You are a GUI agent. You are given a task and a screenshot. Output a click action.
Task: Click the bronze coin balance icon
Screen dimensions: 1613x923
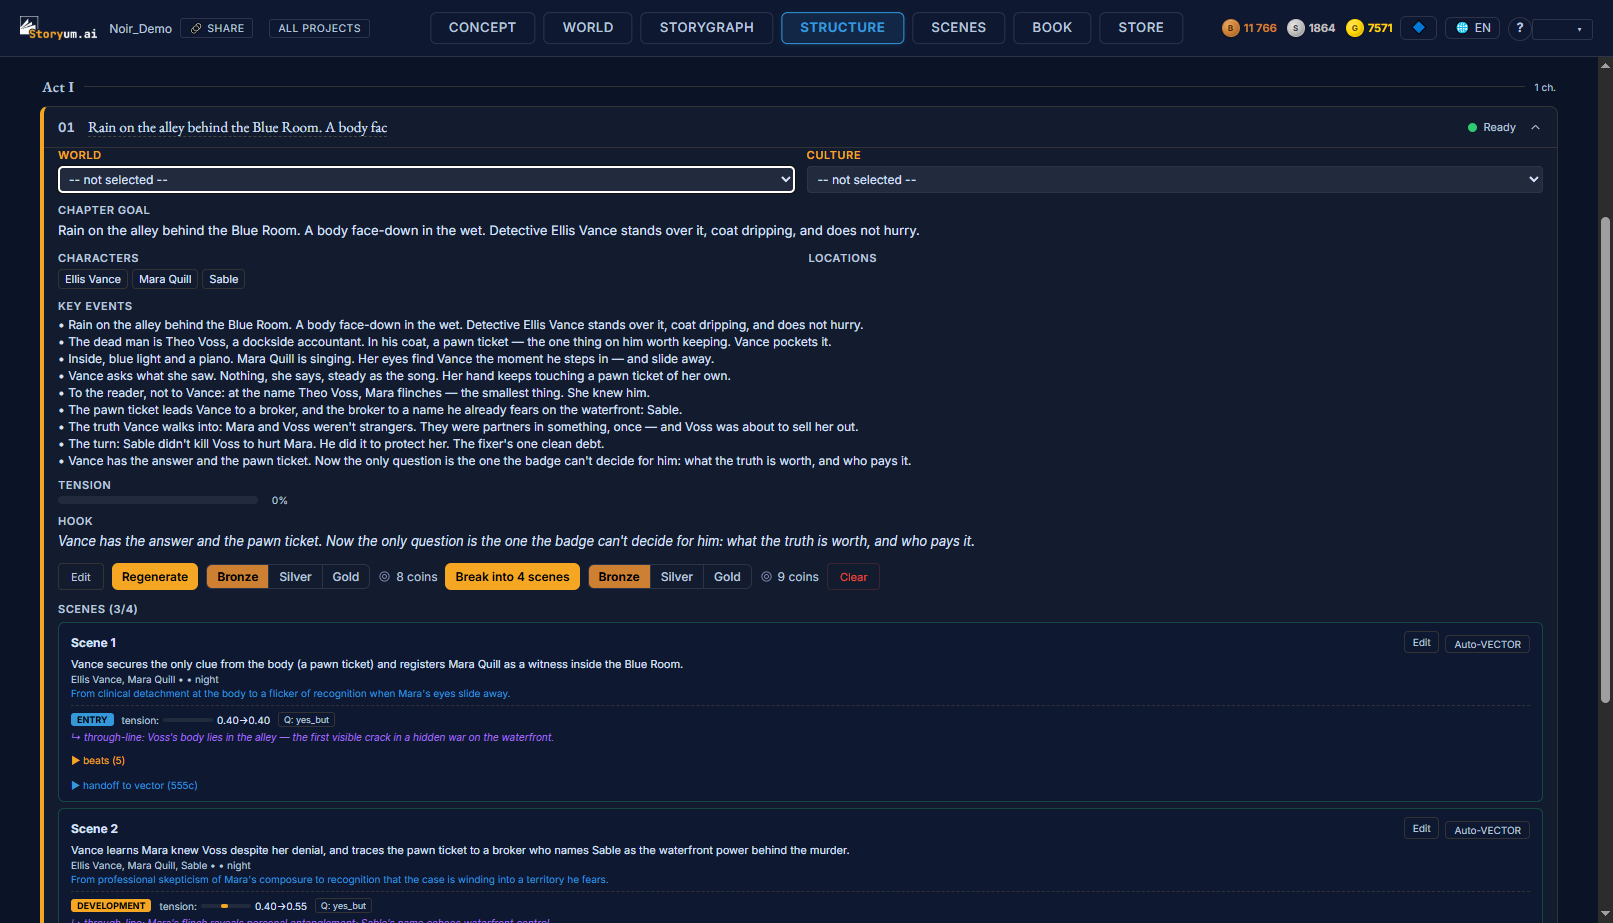(1230, 28)
